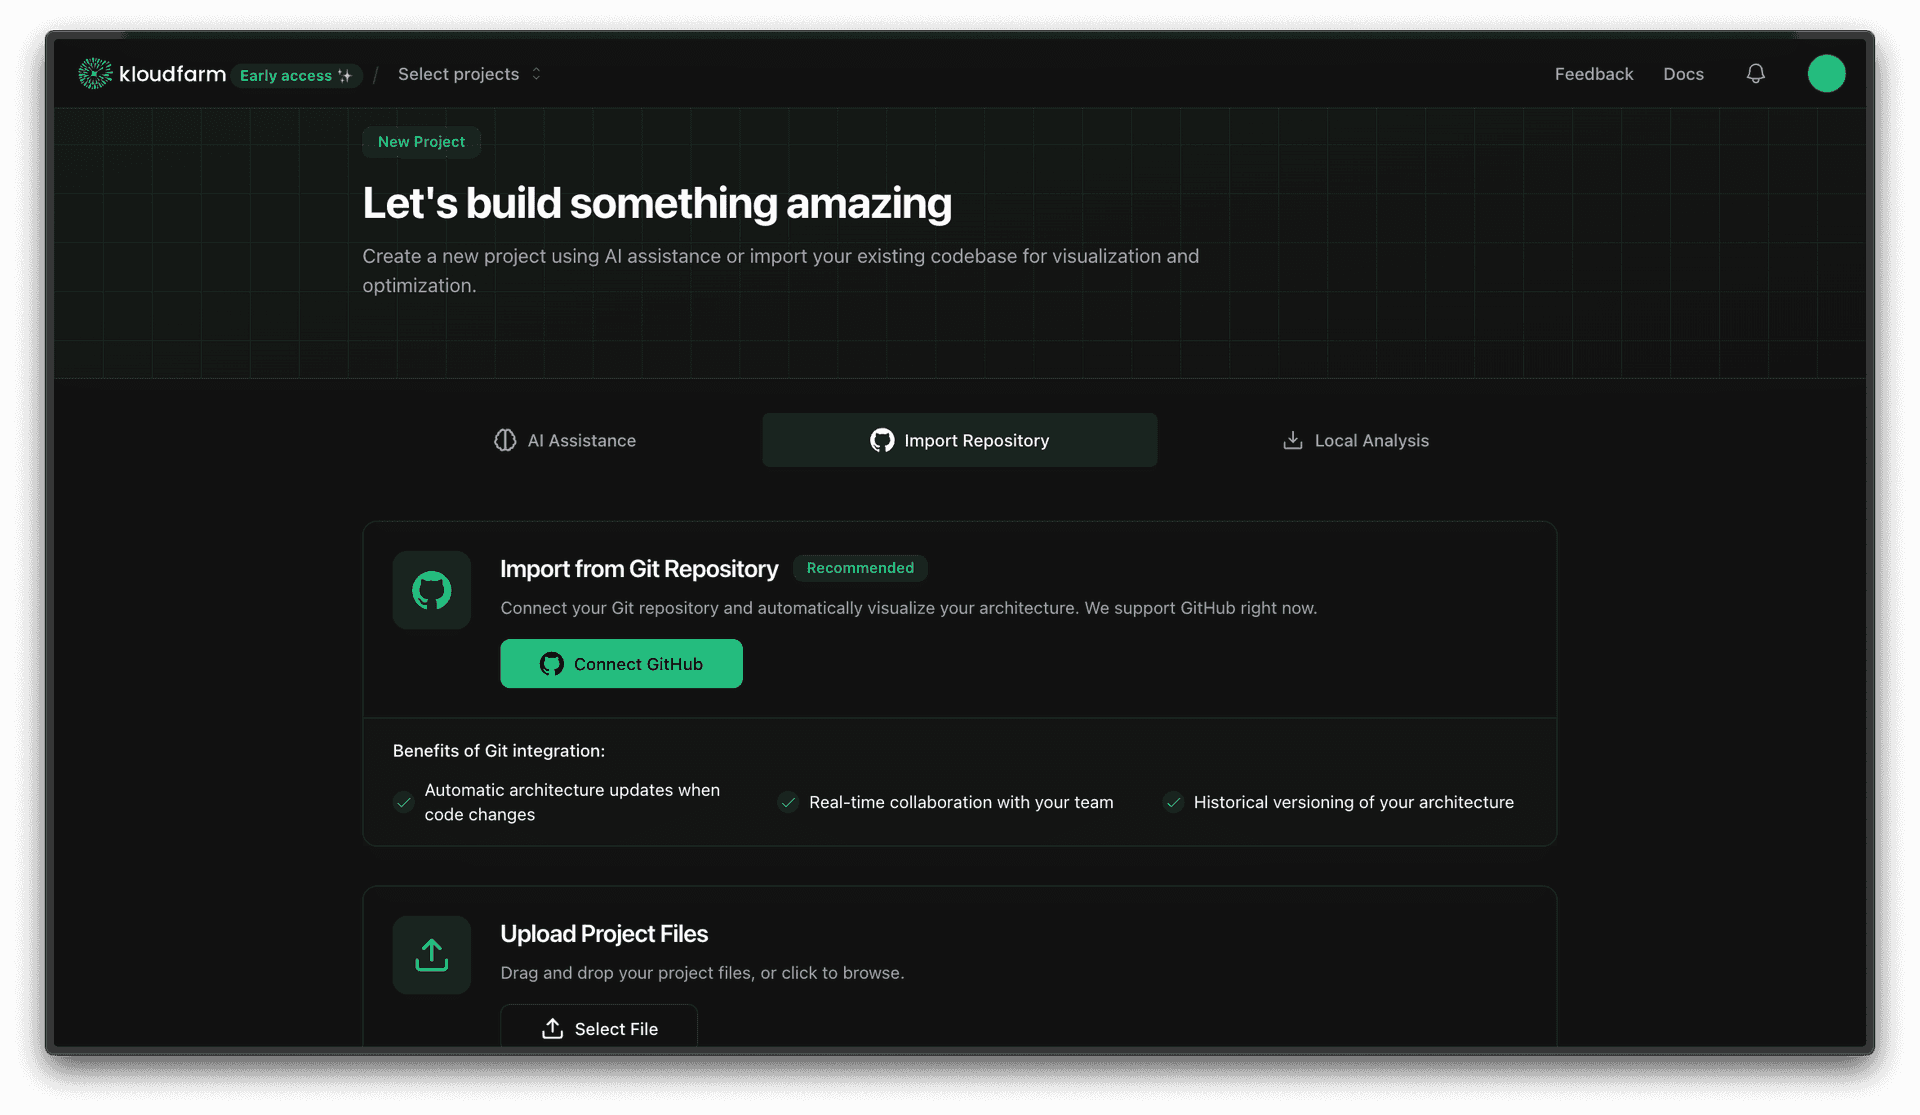Viewport: 1920px width, 1115px height.
Task: Select the AI Assistance sparkle icon
Action: pos(504,440)
